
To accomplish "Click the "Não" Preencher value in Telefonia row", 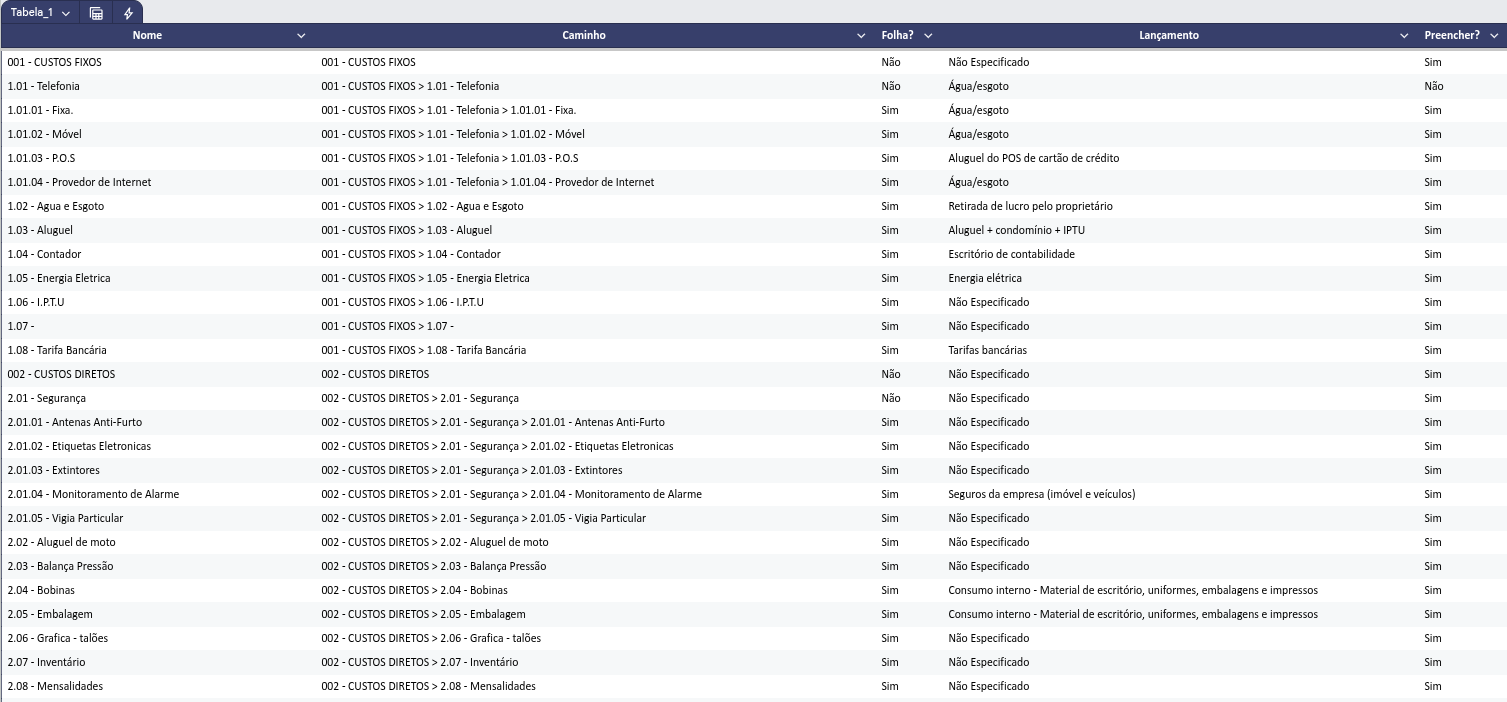I will pos(1433,86).
